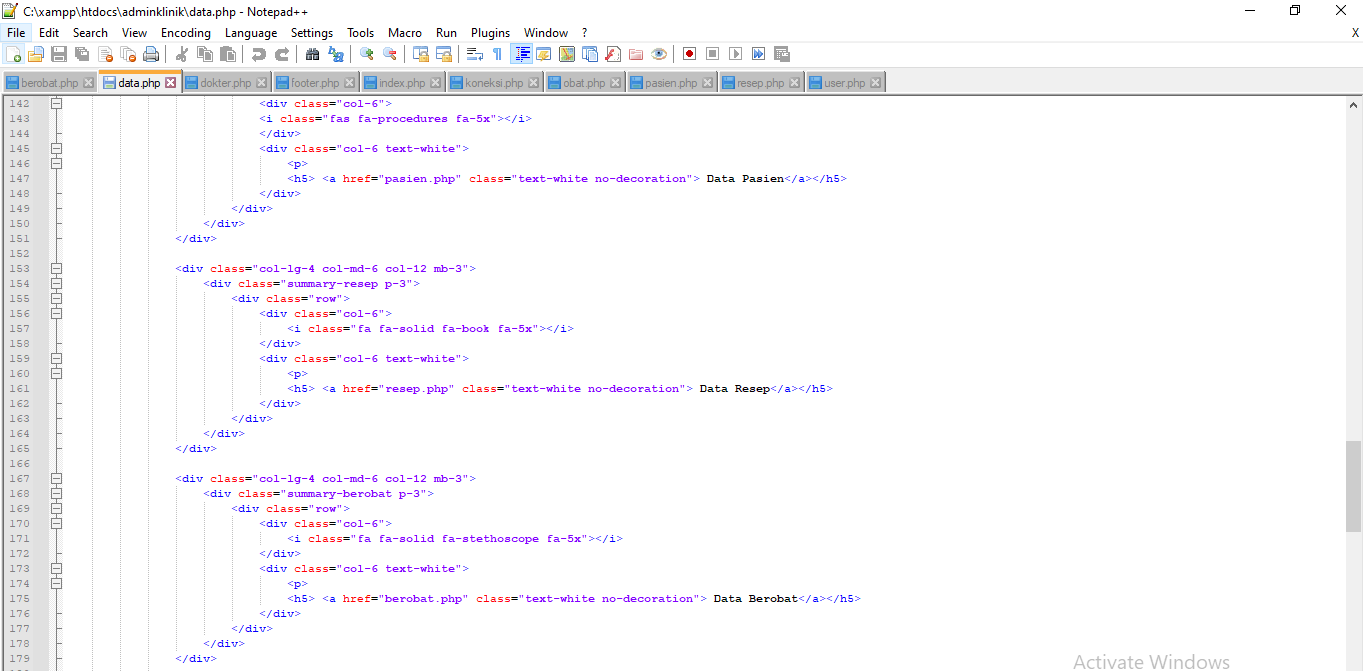This screenshot has width=1363, height=671.
Task: Zoom out with the magnifier minus icon
Action: click(390, 54)
